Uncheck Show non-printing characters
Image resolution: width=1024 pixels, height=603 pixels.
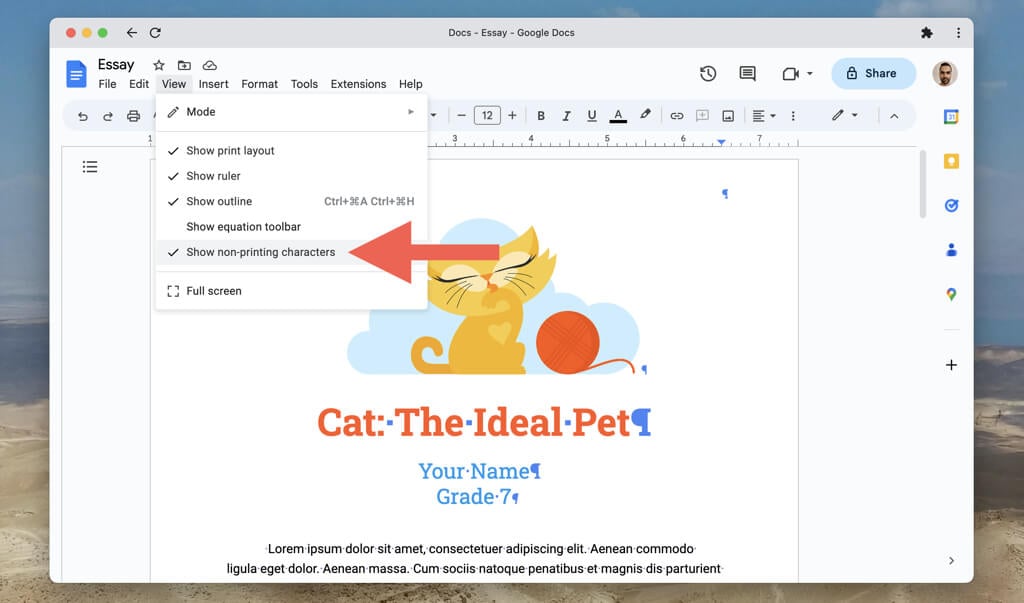coord(260,252)
